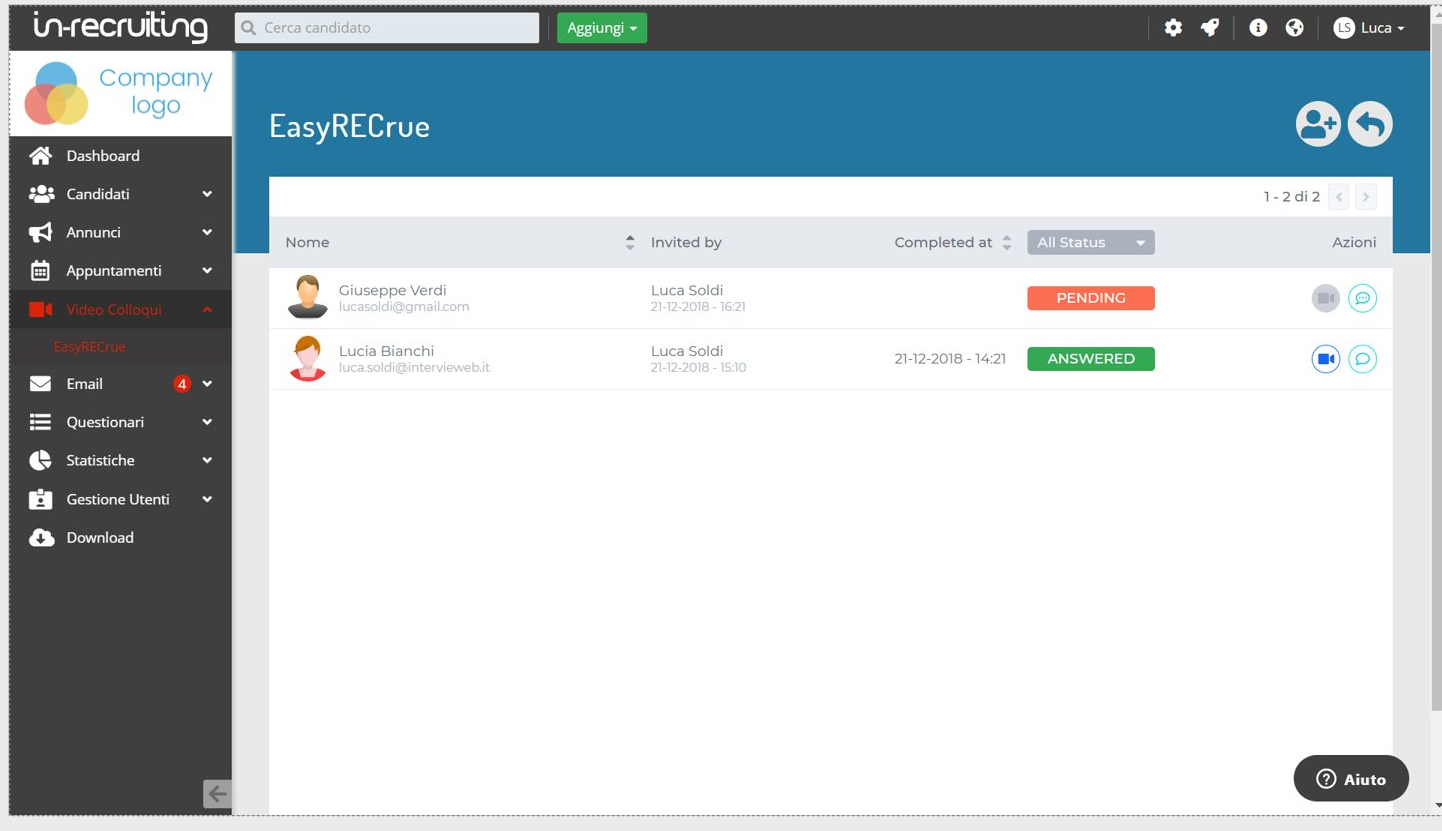Click email luca.soldi@intervieweb.it
Image resolution: width=1442 pixels, height=831 pixels.
414,368
